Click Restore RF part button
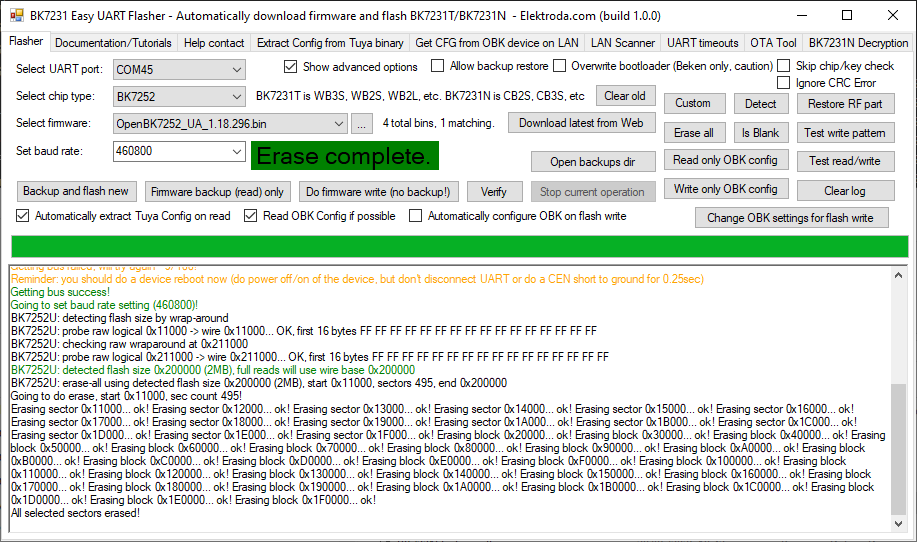Viewport: 917px width, 542px height. (x=845, y=104)
